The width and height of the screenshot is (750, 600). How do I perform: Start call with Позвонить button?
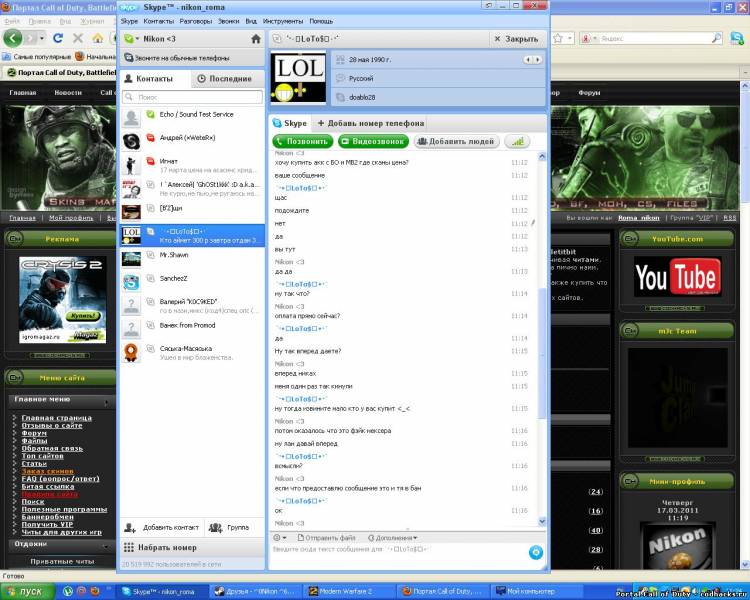click(303, 141)
